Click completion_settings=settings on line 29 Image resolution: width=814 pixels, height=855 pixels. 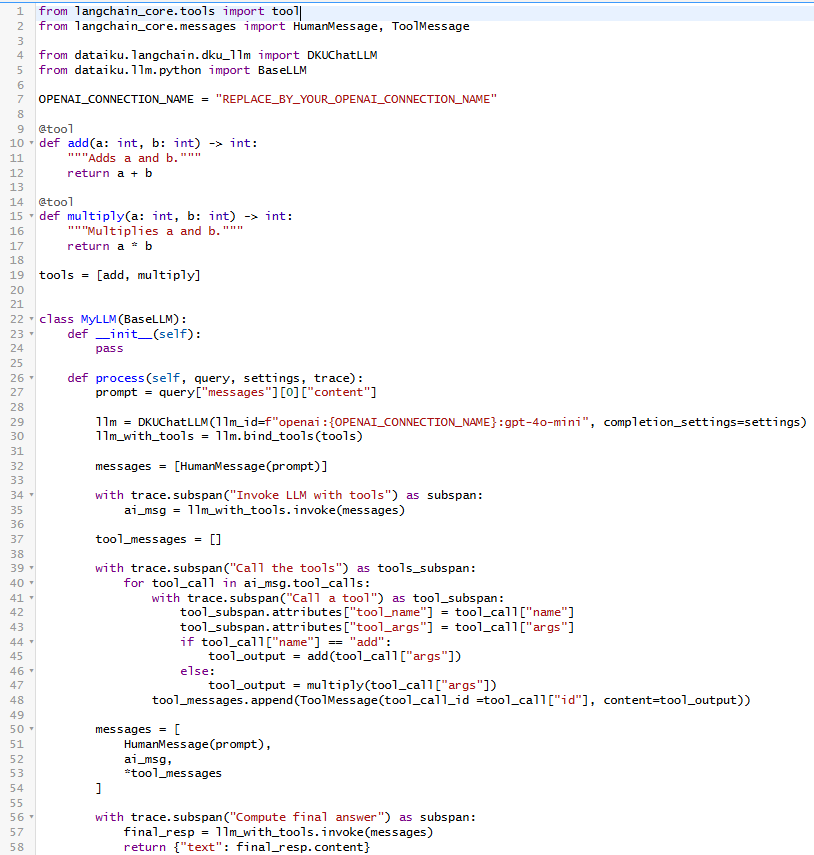[x=704, y=422]
